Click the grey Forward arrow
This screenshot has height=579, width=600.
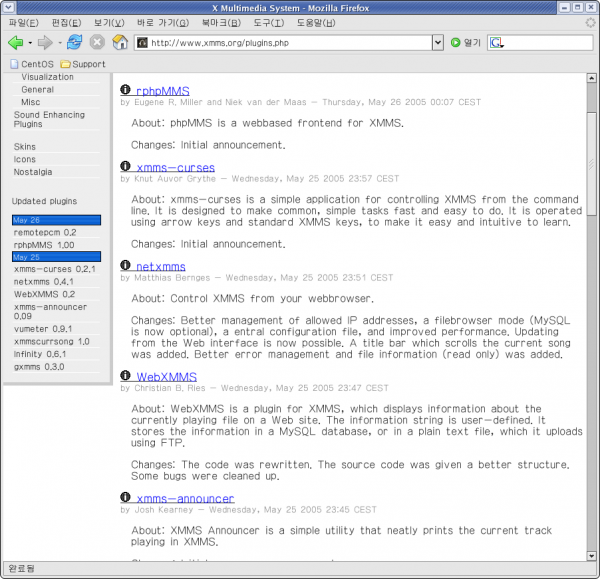click(x=45, y=42)
